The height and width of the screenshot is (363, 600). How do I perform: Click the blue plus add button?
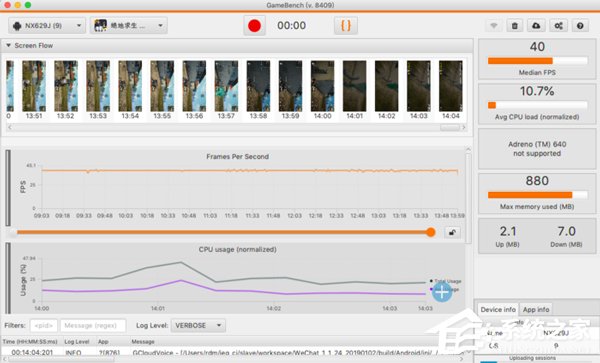[x=442, y=292]
